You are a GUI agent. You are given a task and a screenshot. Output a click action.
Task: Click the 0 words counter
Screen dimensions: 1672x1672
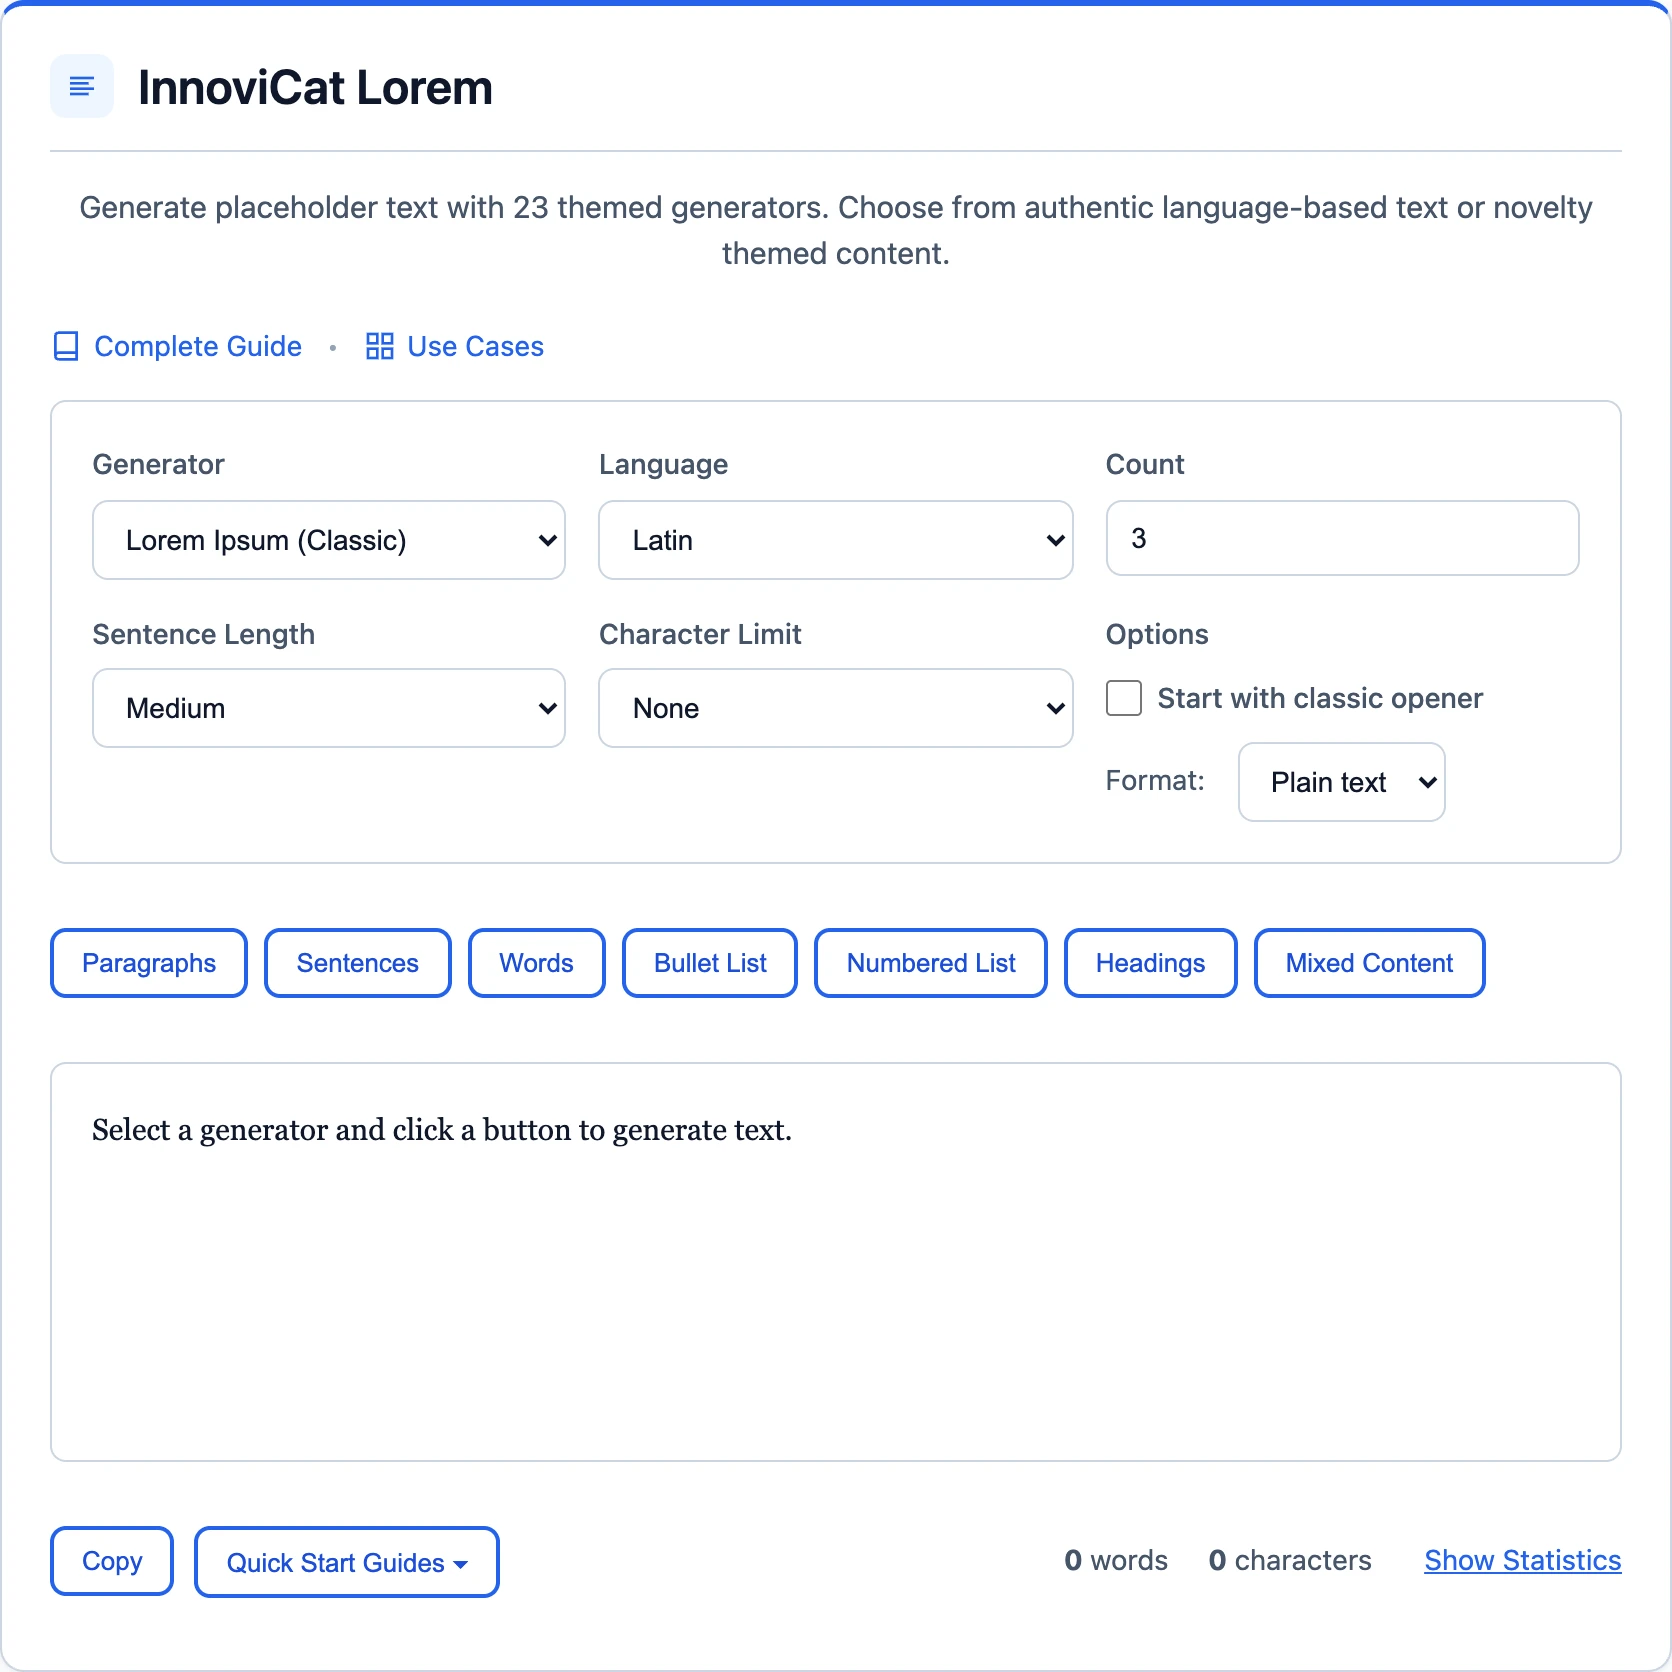point(1116,1560)
